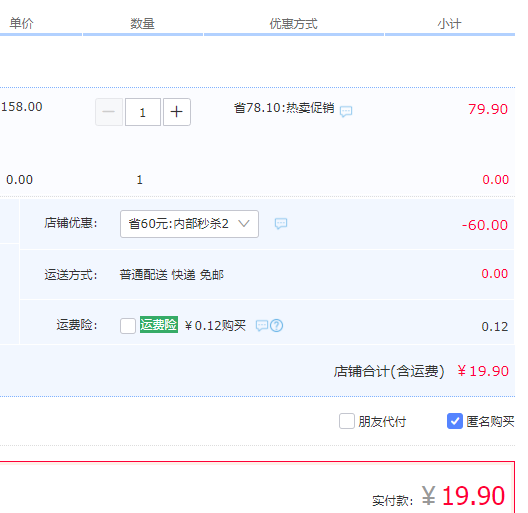The width and height of the screenshot is (528, 513).
Task: Click the 省78.10:热卖促销 discount text
Action: pyautogui.click(x=284, y=108)
